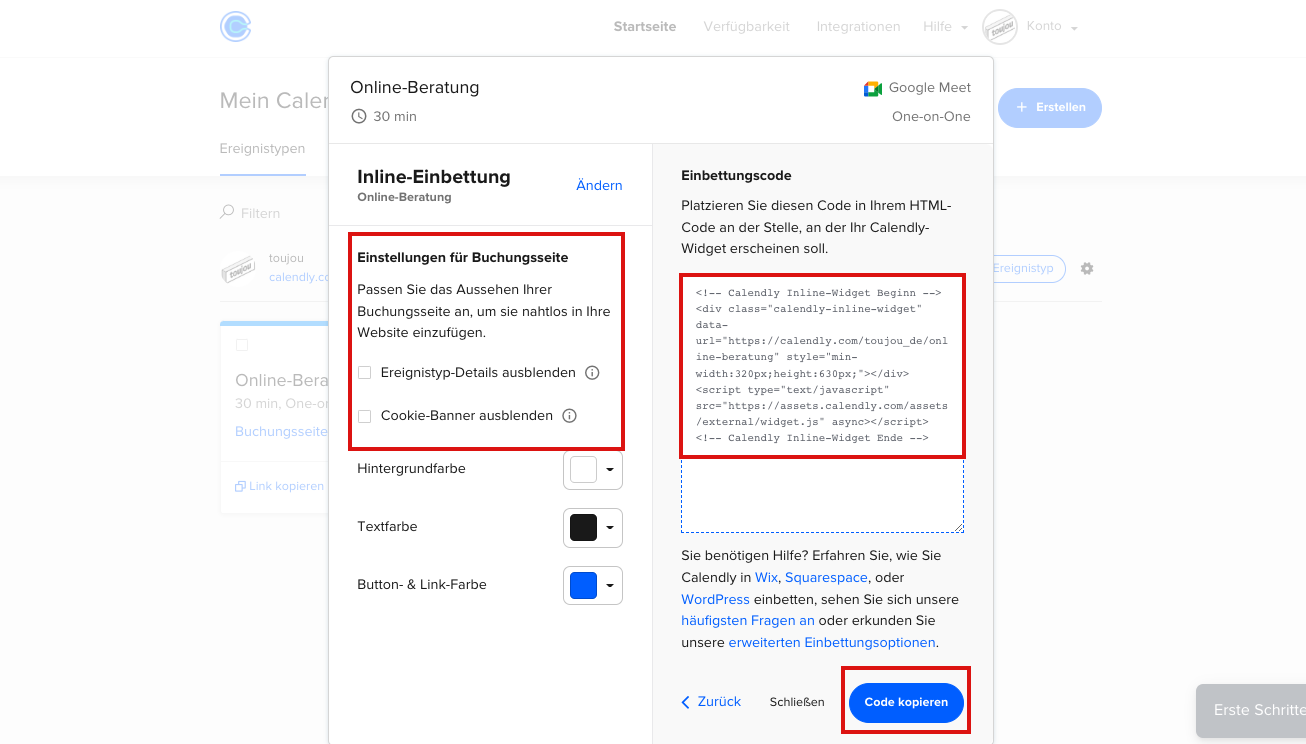Show info for Cookie-Banner ausblenden
The image size is (1306, 744).
pyautogui.click(x=570, y=416)
